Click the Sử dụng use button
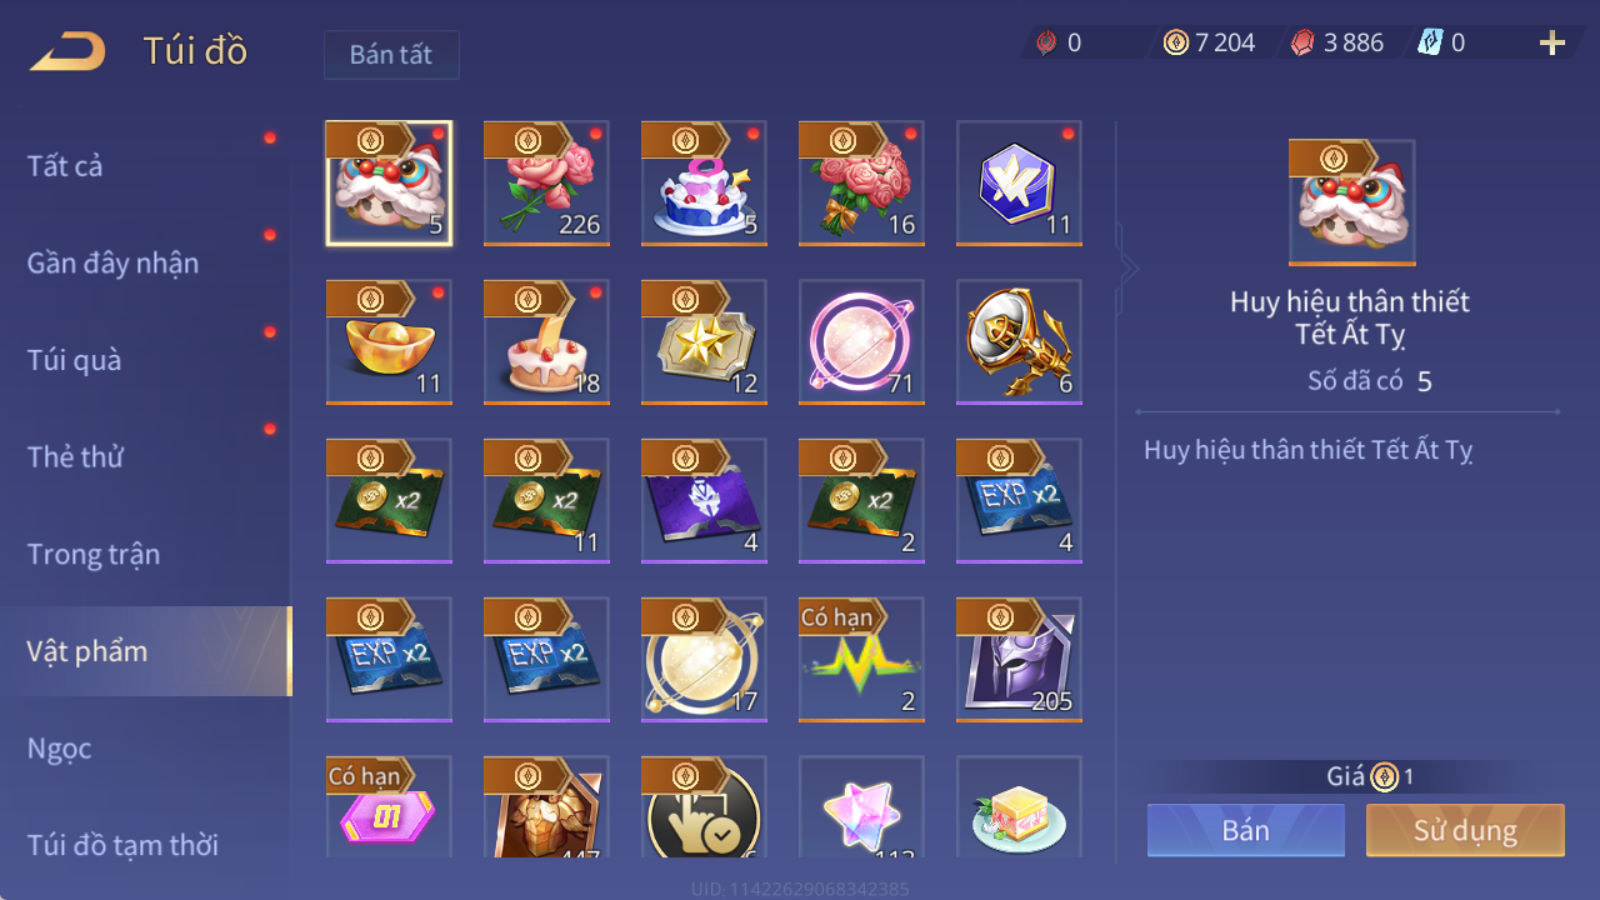This screenshot has height=900, width=1600. click(x=1465, y=830)
